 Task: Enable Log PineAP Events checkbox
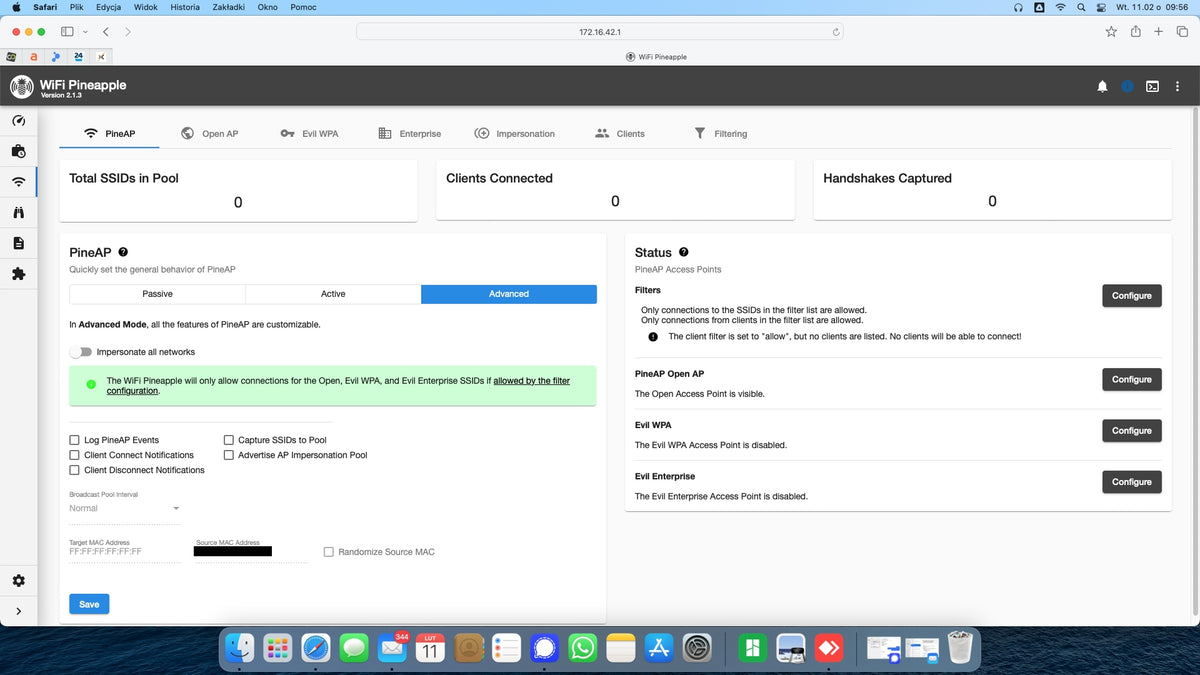pos(75,440)
